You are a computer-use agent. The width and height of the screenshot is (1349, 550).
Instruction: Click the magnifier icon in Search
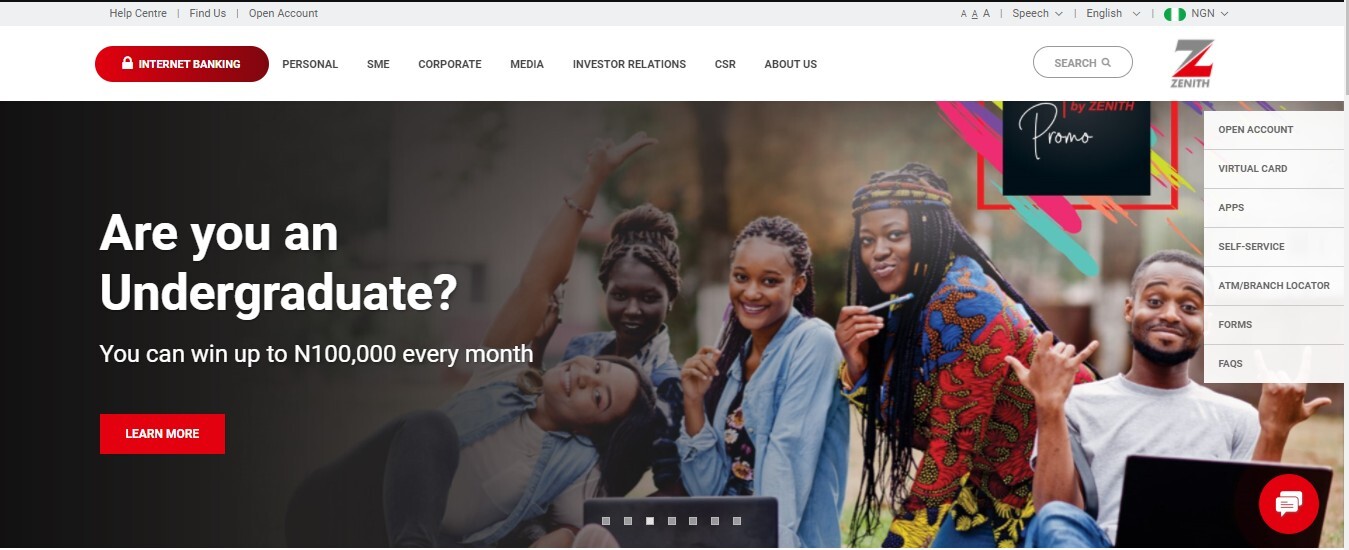(x=1106, y=63)
